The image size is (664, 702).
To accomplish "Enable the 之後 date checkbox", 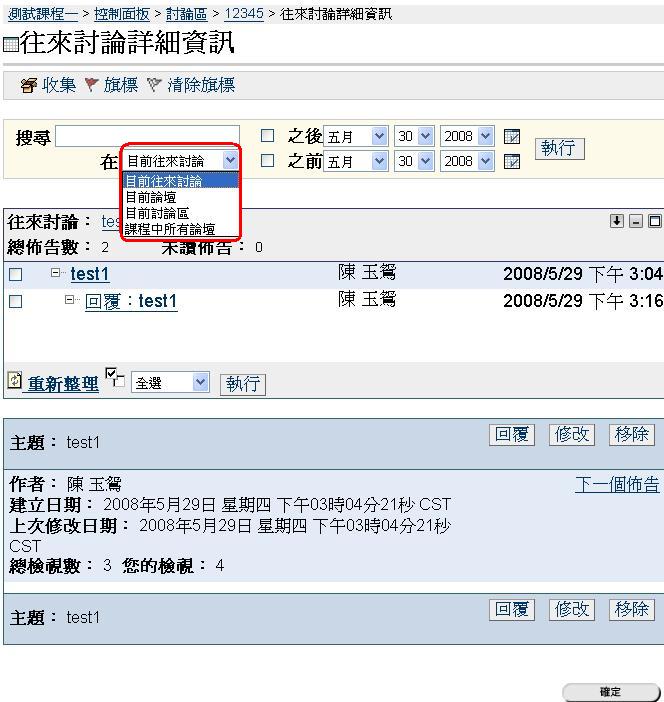I will [x=267, y=136].
